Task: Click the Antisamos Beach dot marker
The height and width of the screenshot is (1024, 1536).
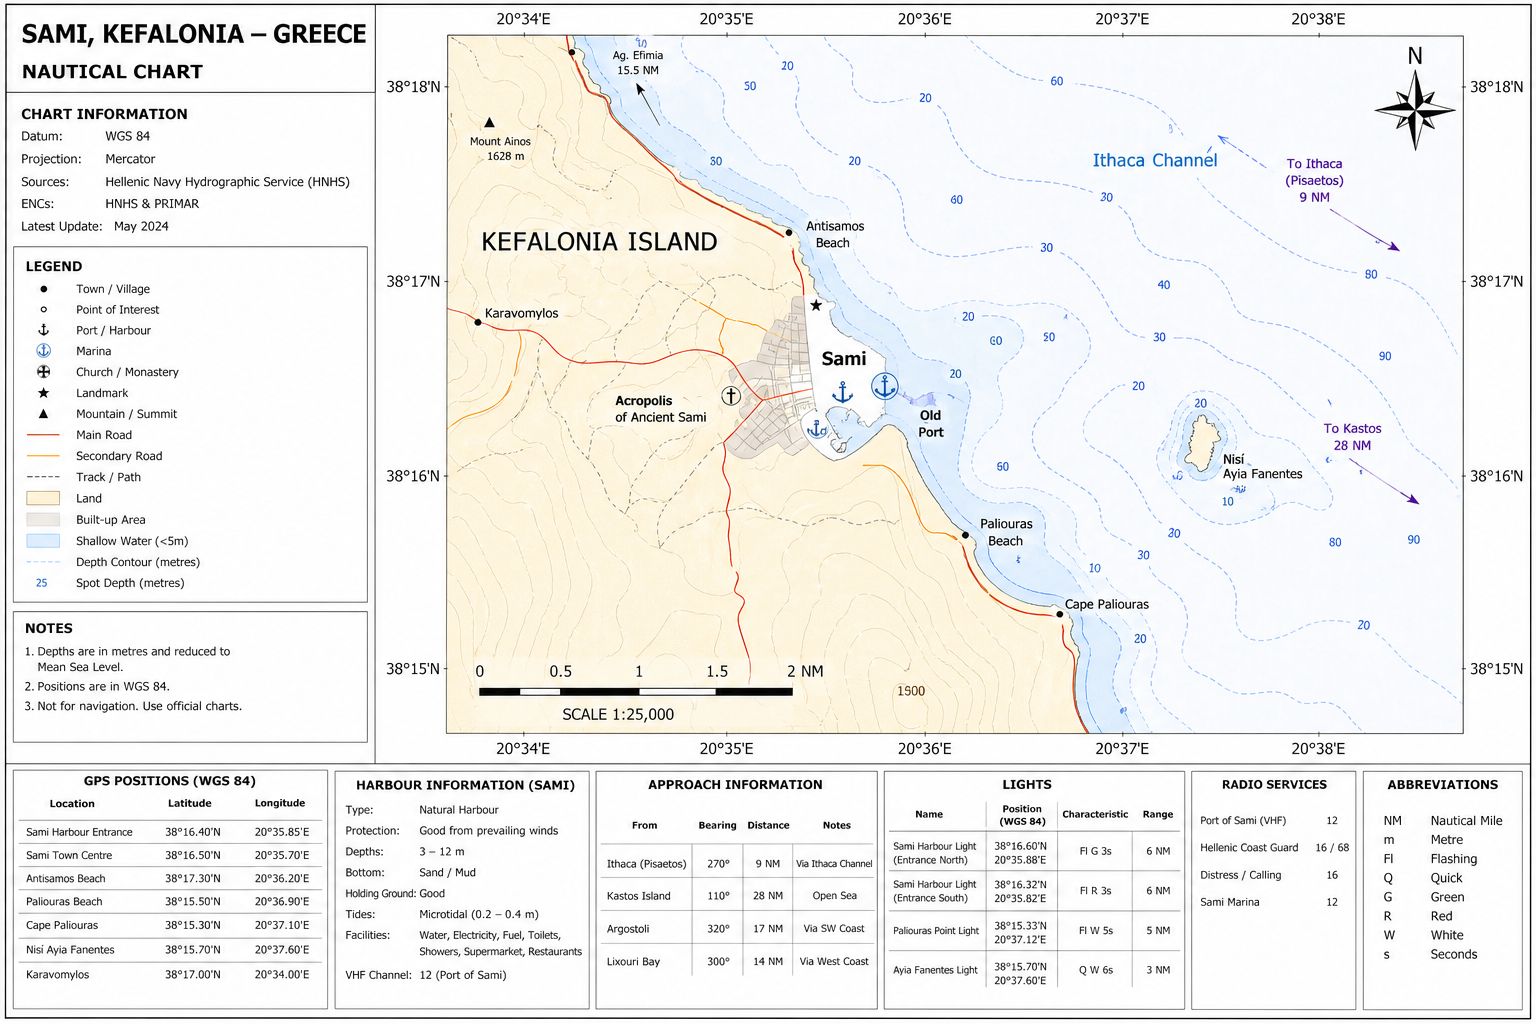Action: 789,232
